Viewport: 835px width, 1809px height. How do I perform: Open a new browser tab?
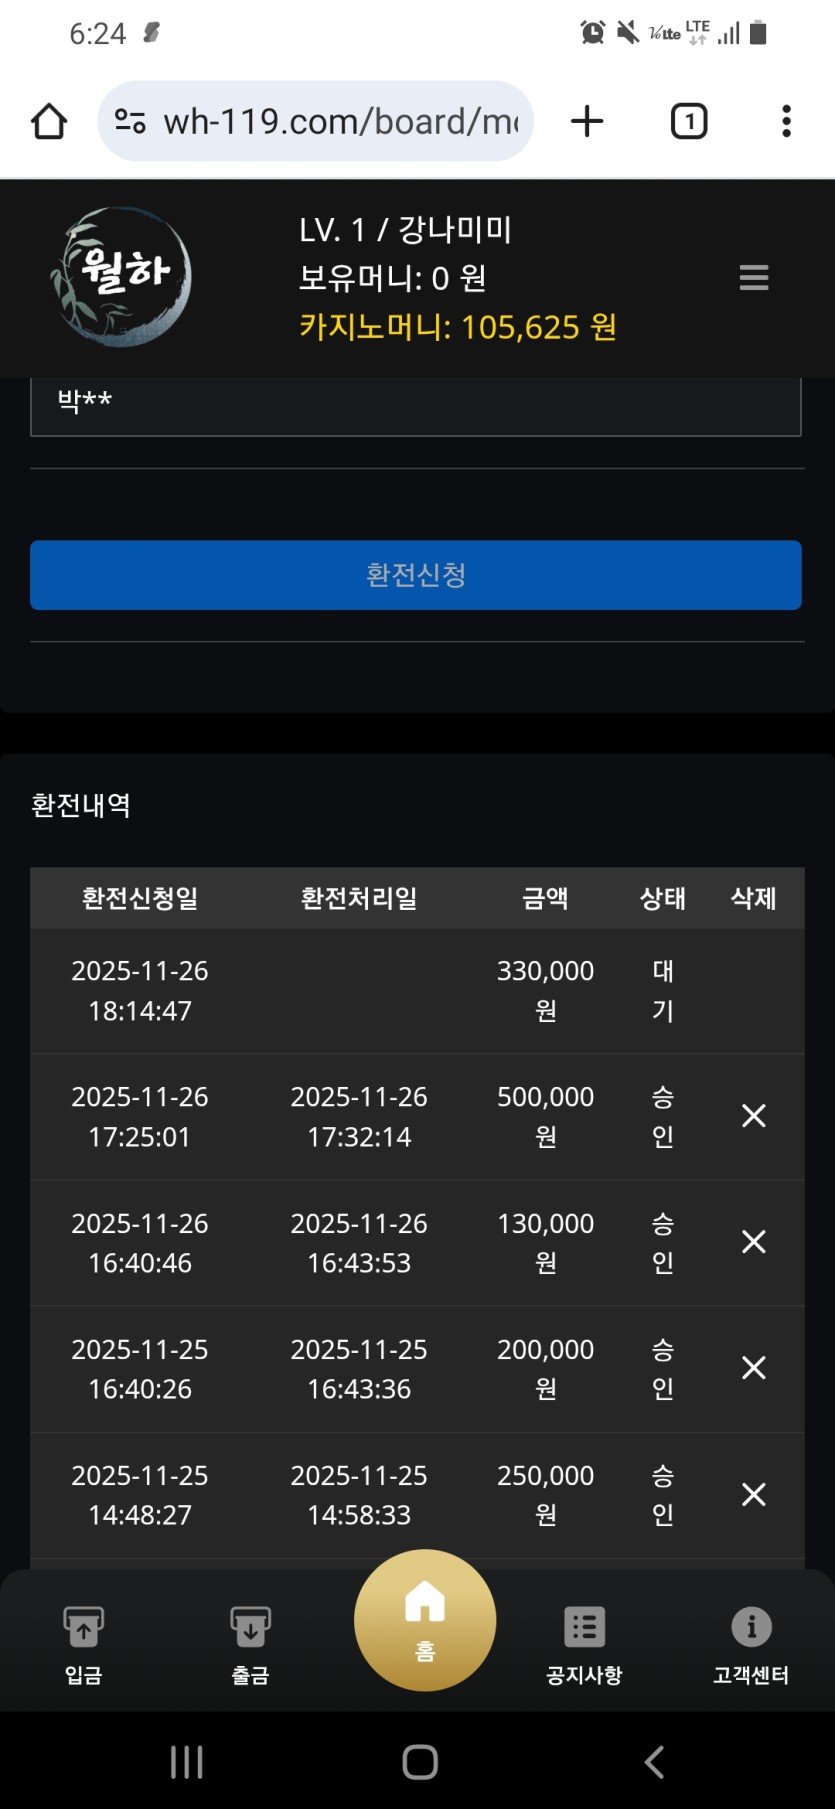coord(587,122)
